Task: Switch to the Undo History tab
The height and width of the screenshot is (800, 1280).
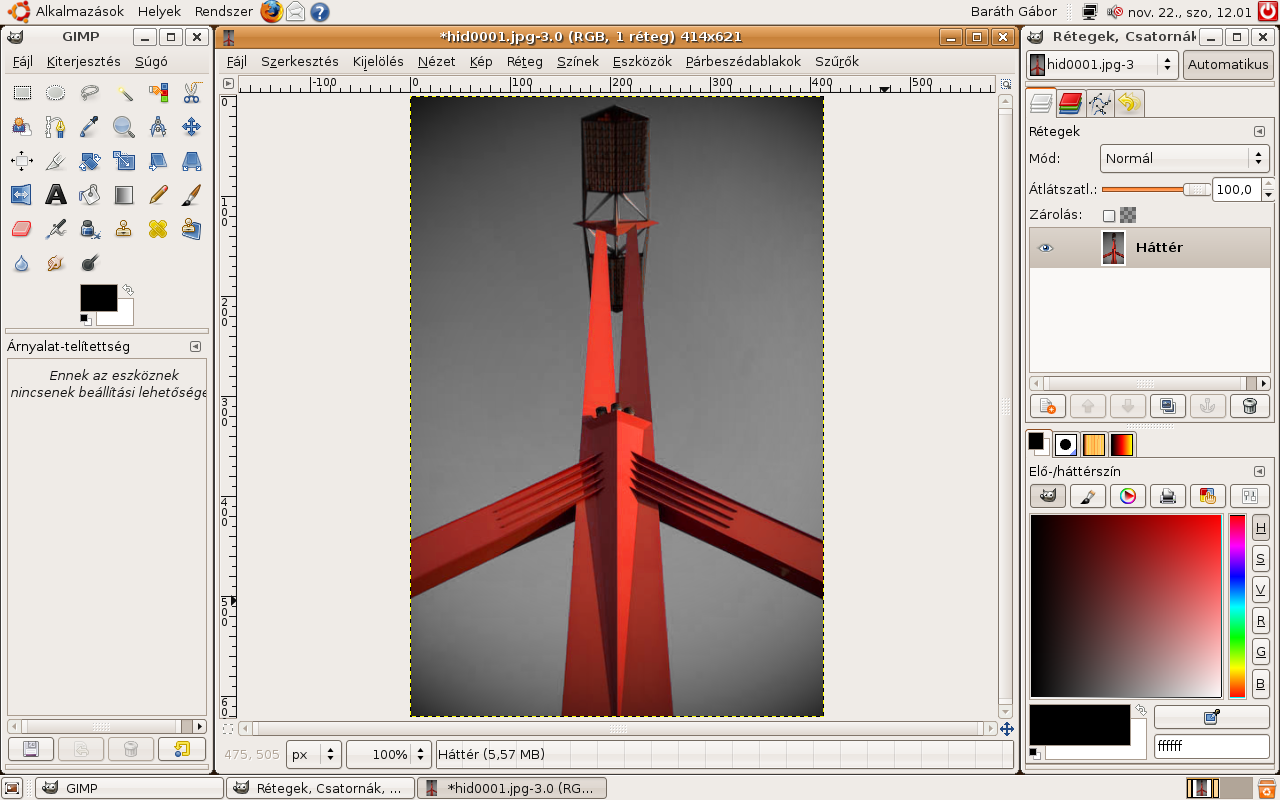Action: pos(1130,103)
